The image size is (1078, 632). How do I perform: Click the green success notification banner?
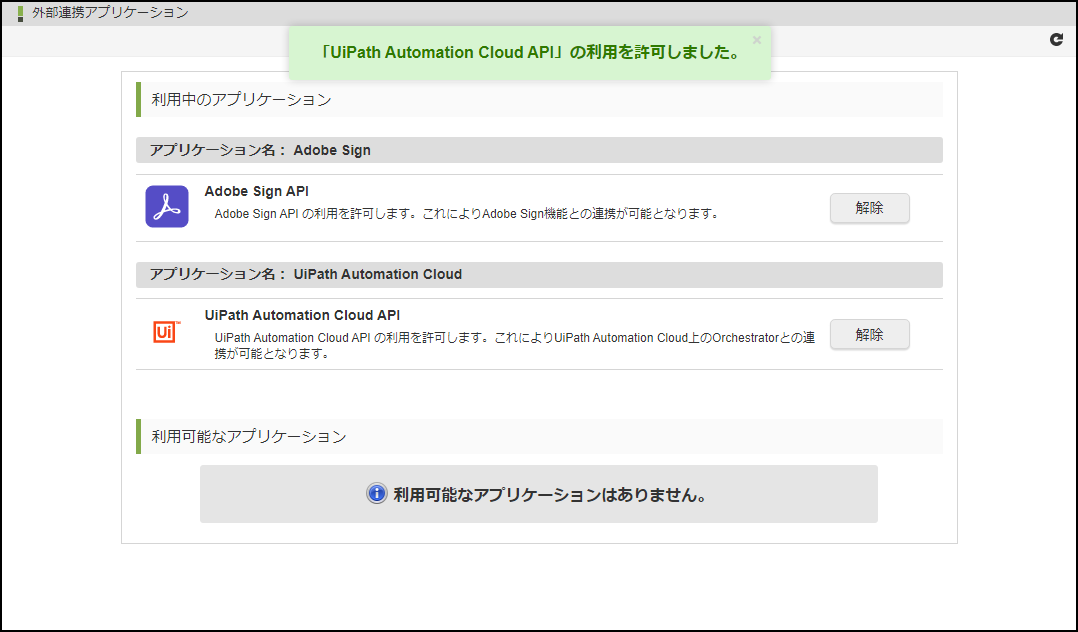(530, 52)
